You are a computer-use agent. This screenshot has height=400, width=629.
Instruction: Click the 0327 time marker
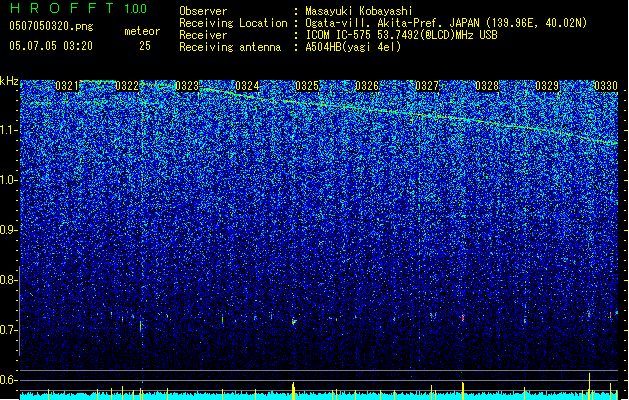(x=427, y=86)
